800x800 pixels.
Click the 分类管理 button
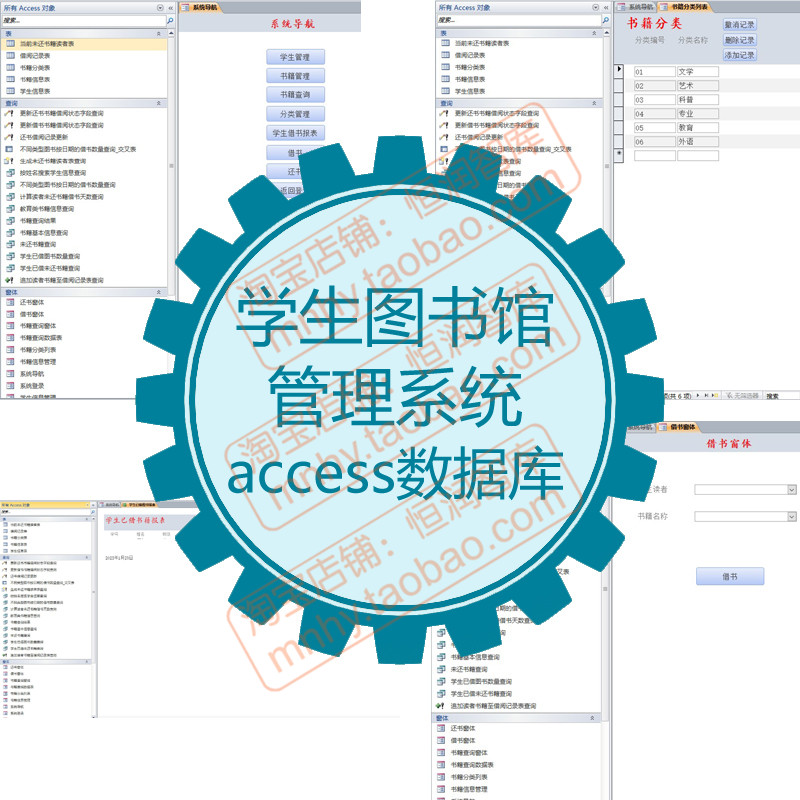295,114
